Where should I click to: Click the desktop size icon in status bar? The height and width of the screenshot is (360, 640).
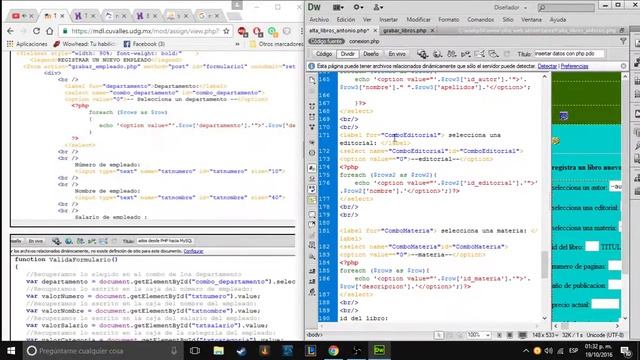pos(522,335)
